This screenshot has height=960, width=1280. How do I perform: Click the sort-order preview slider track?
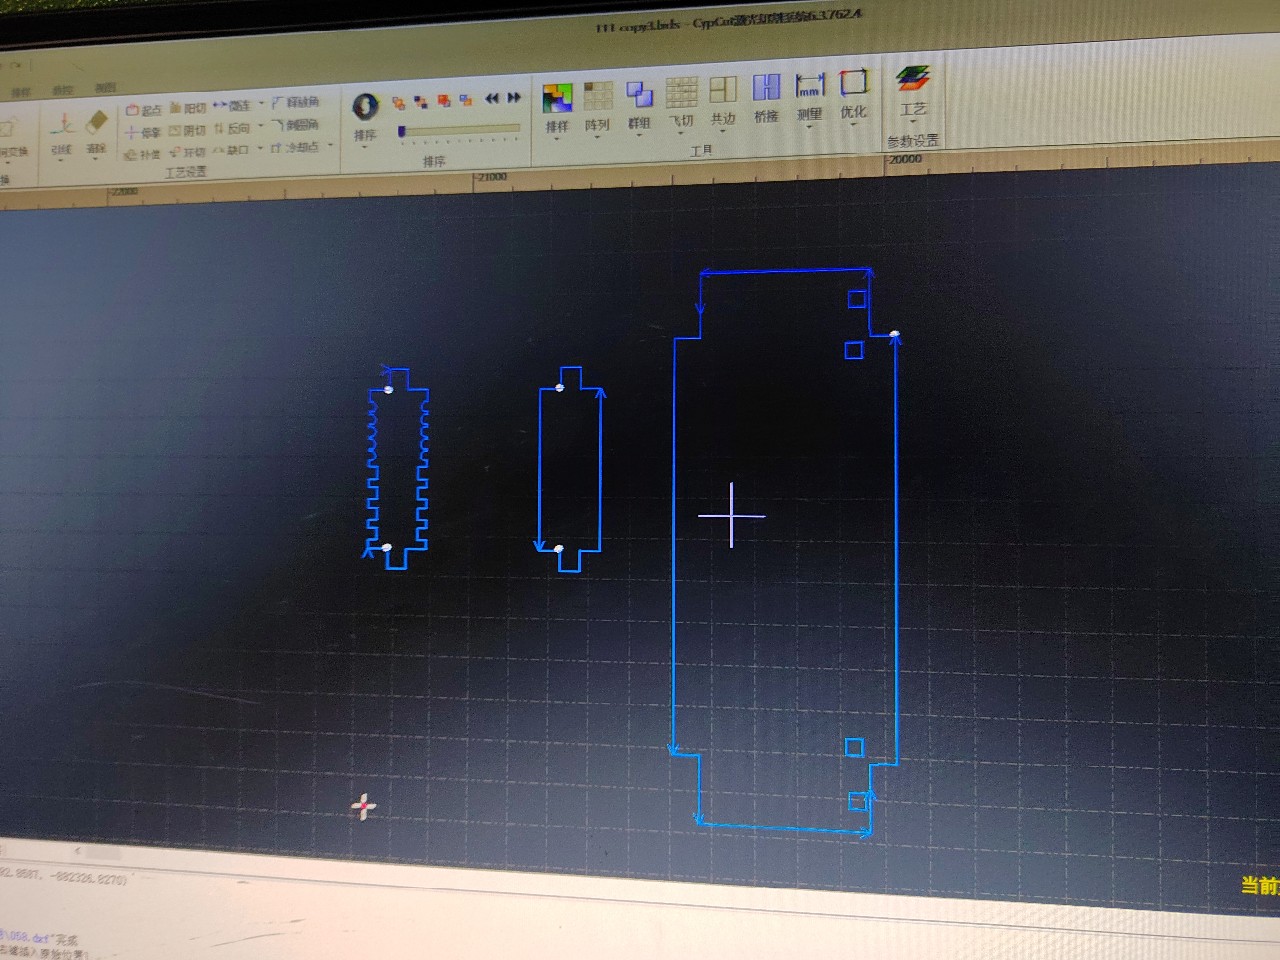click(460, 130)
